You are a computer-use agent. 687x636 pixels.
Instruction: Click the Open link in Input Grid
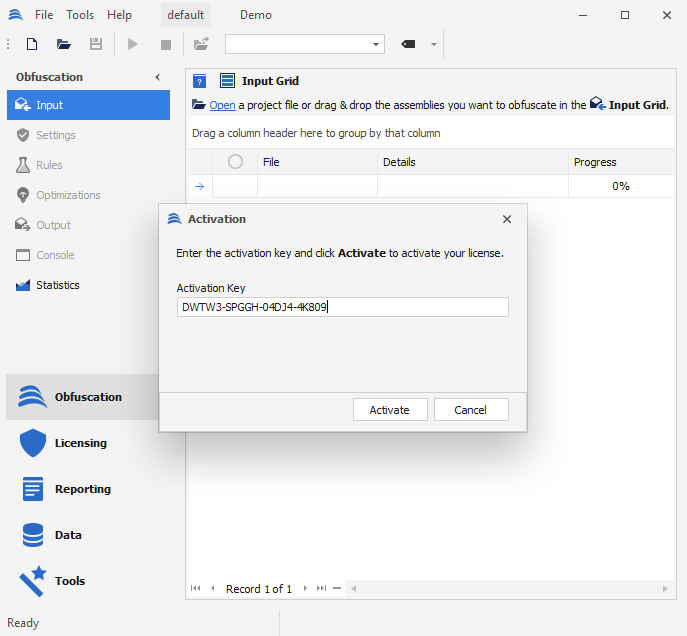click(x=222, y=105)
